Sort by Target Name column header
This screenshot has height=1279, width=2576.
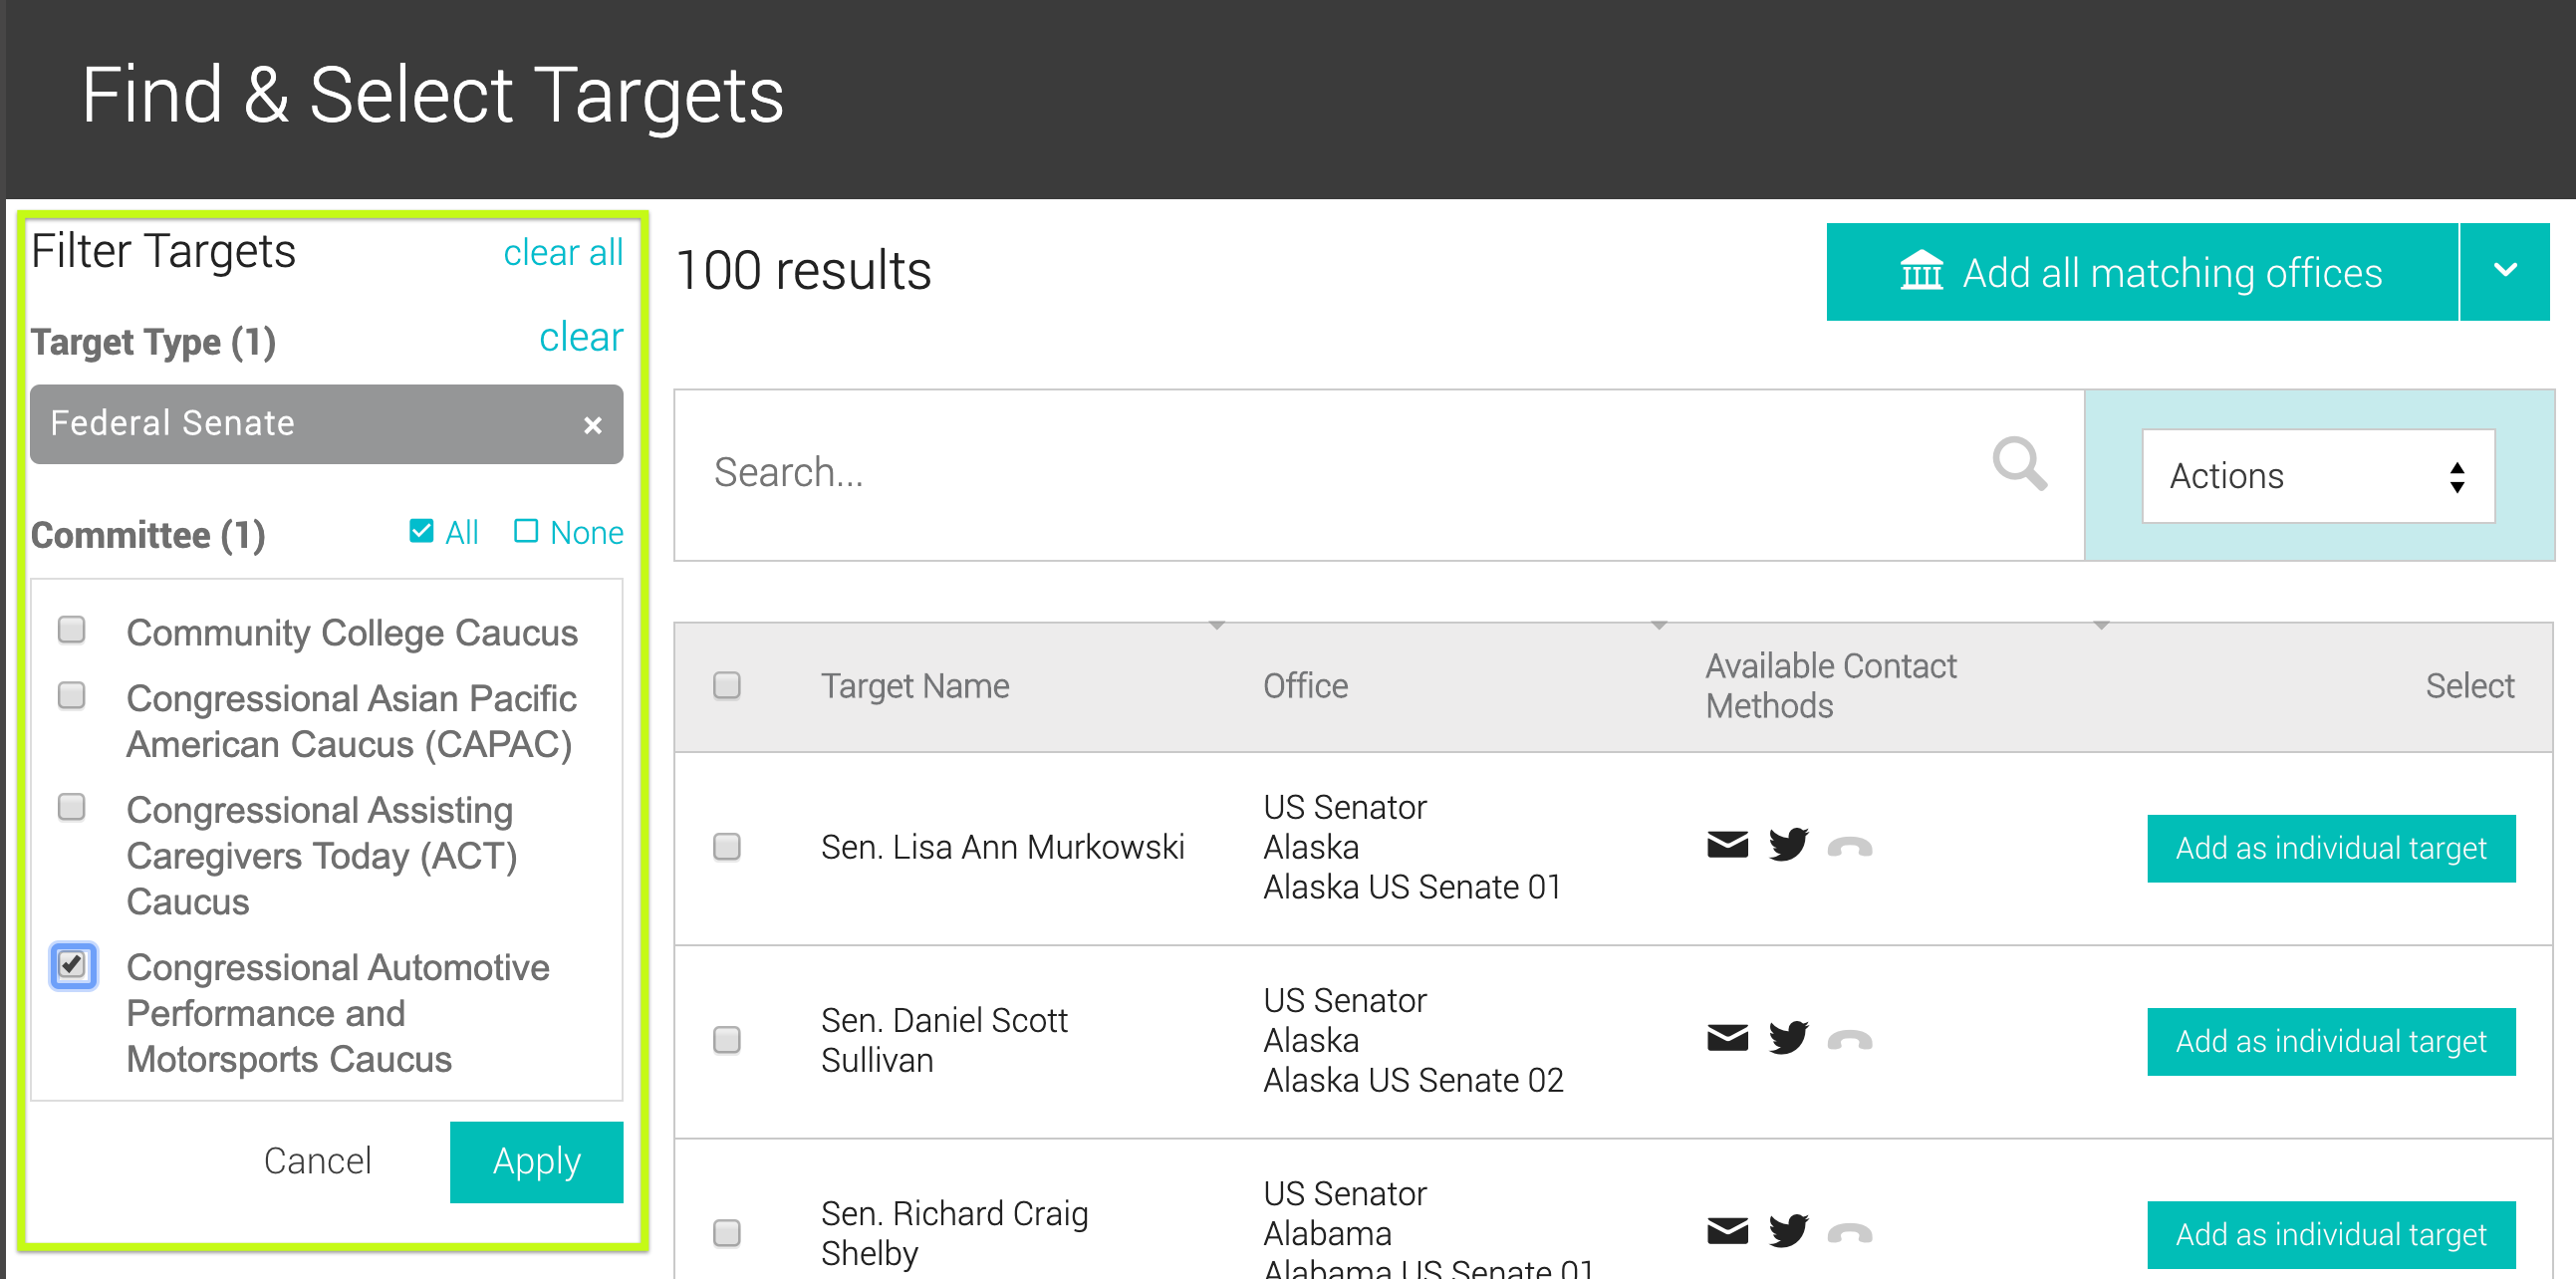point(915,686)
